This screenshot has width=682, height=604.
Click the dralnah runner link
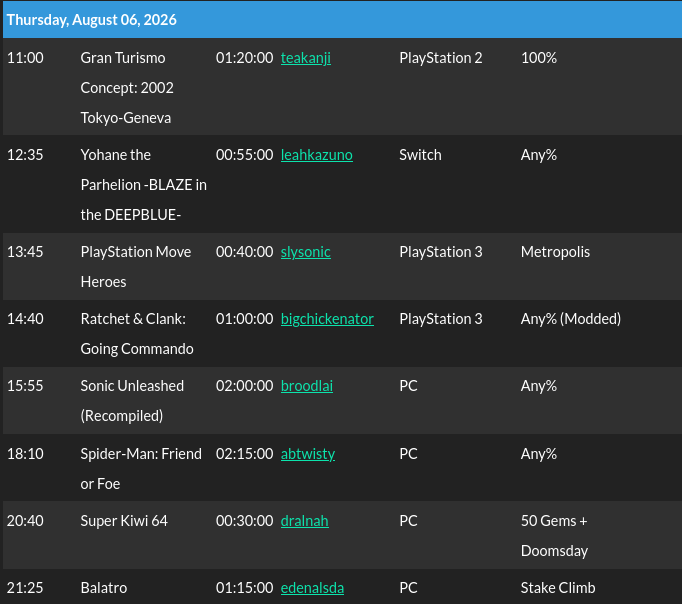coord(304,521)
